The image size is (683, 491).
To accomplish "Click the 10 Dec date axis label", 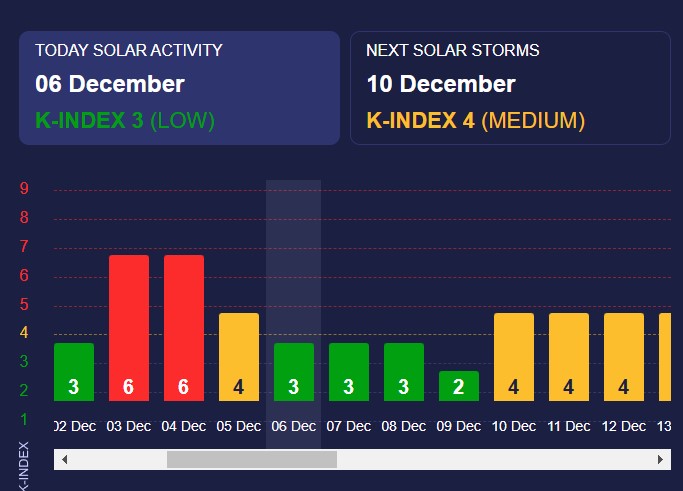I will tap(514, 426).
